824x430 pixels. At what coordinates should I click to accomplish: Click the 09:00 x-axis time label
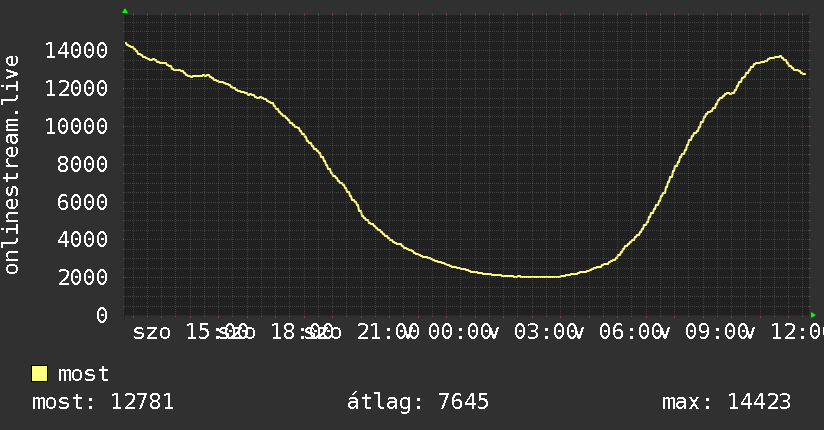coord(716,332)
